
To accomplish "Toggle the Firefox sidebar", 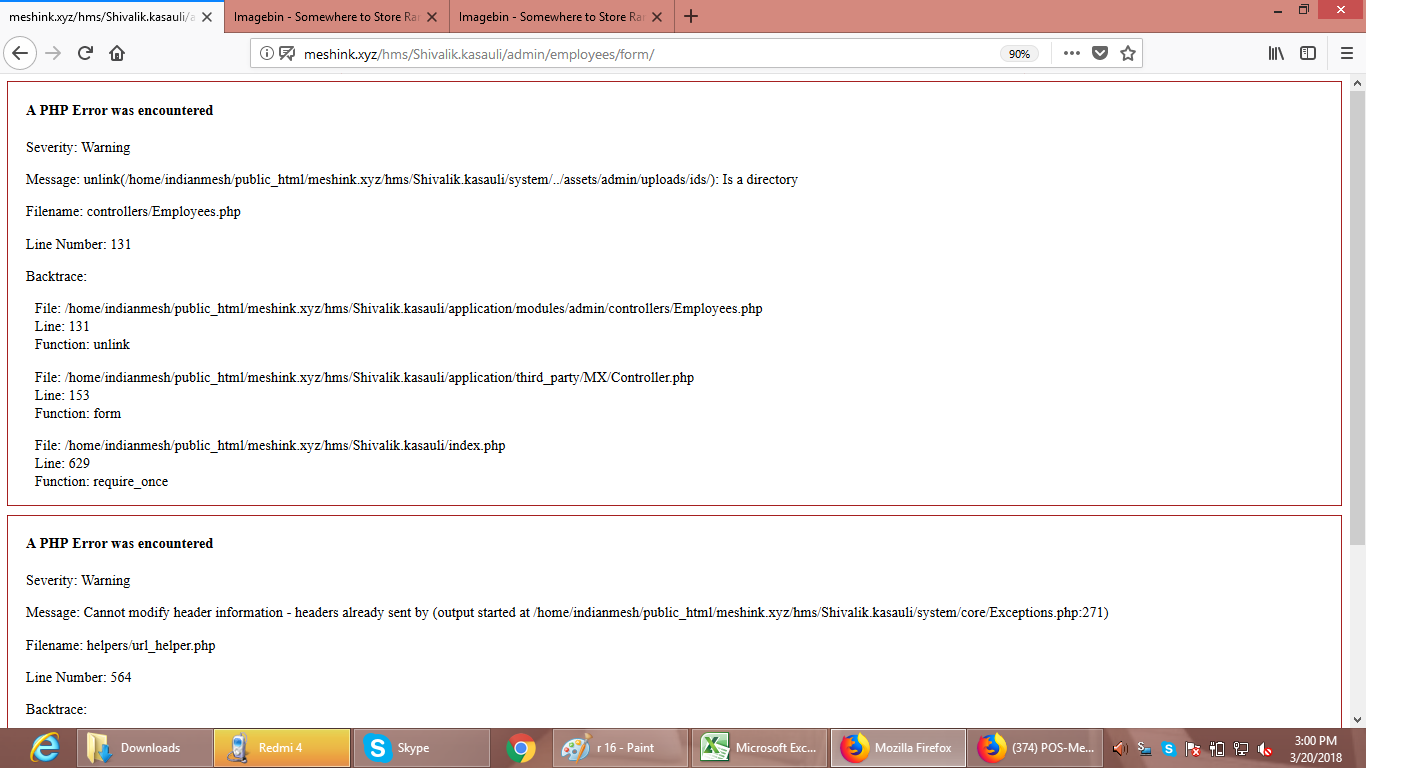I will [1308, 54].
